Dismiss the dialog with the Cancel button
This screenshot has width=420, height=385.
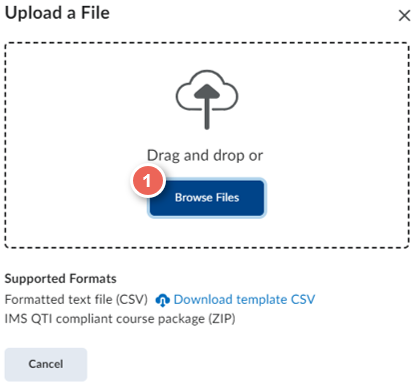[46, 364]
